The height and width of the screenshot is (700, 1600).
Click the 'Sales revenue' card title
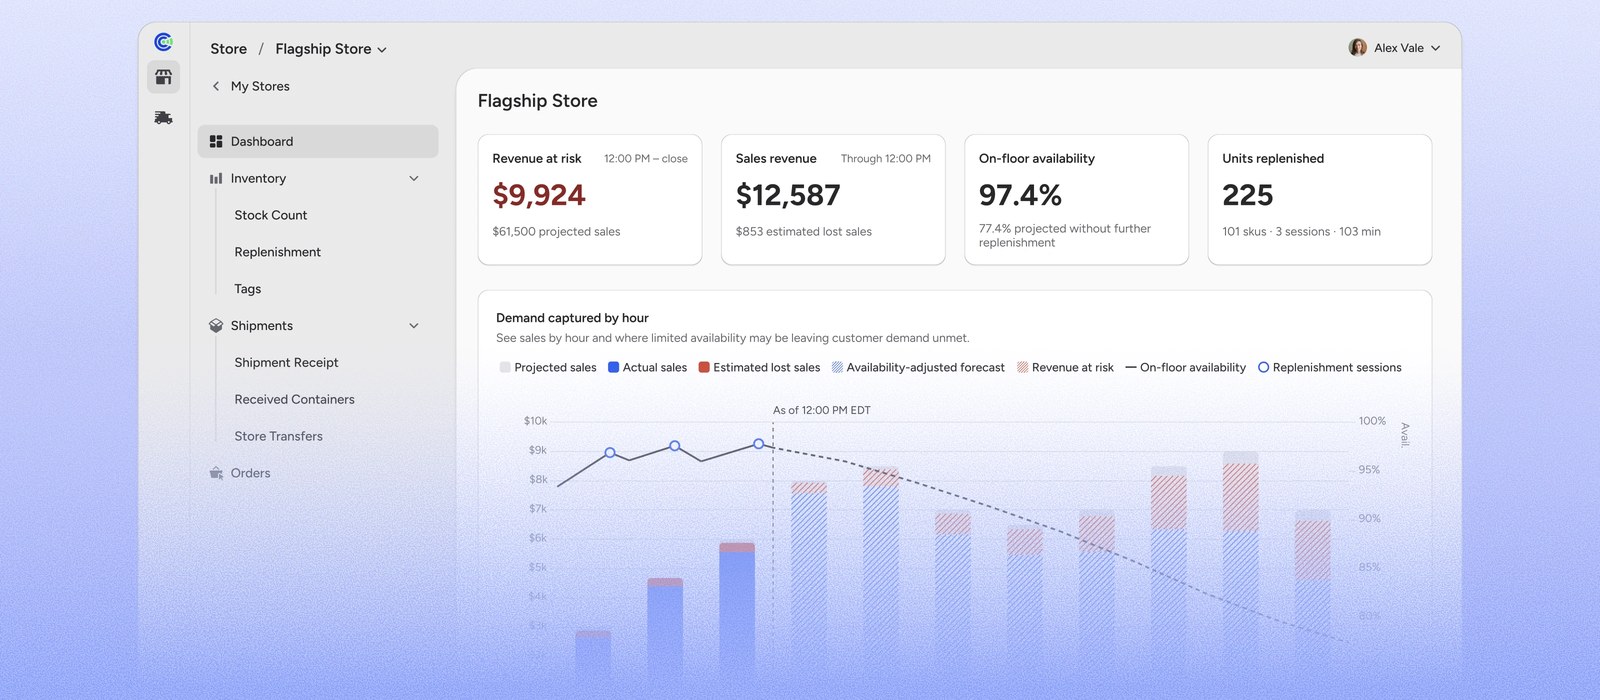tap(776, 159)
